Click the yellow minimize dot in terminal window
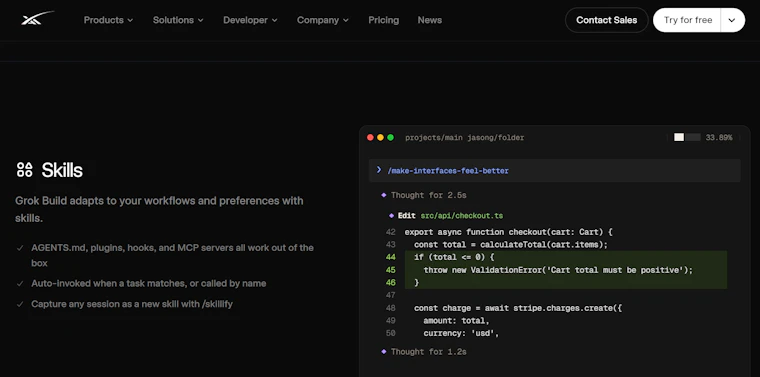This screenshot has height=377, width=760. pyautogui.click(x=380, y=138)
